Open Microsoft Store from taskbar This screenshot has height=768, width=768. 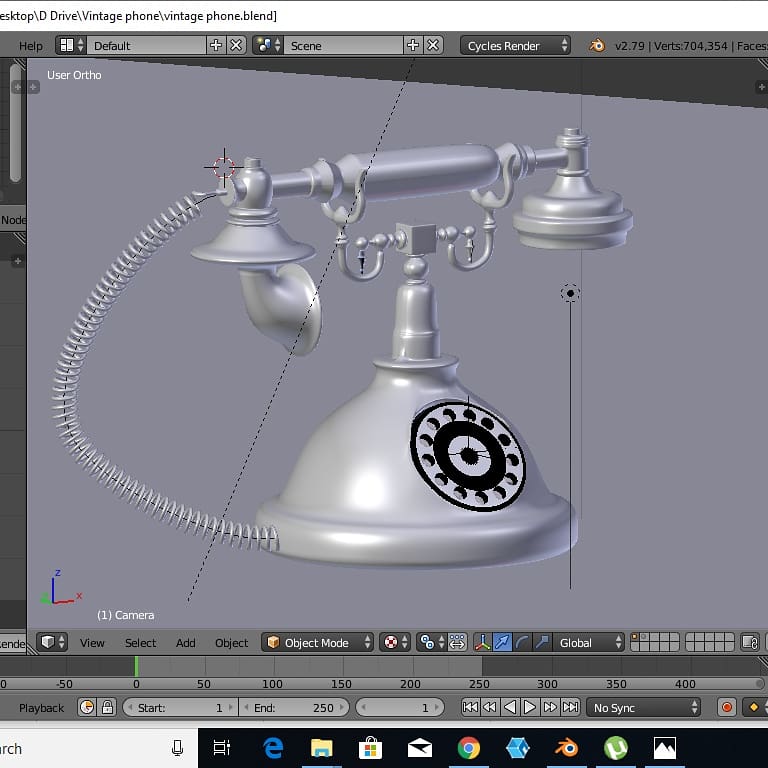[370, 748]
